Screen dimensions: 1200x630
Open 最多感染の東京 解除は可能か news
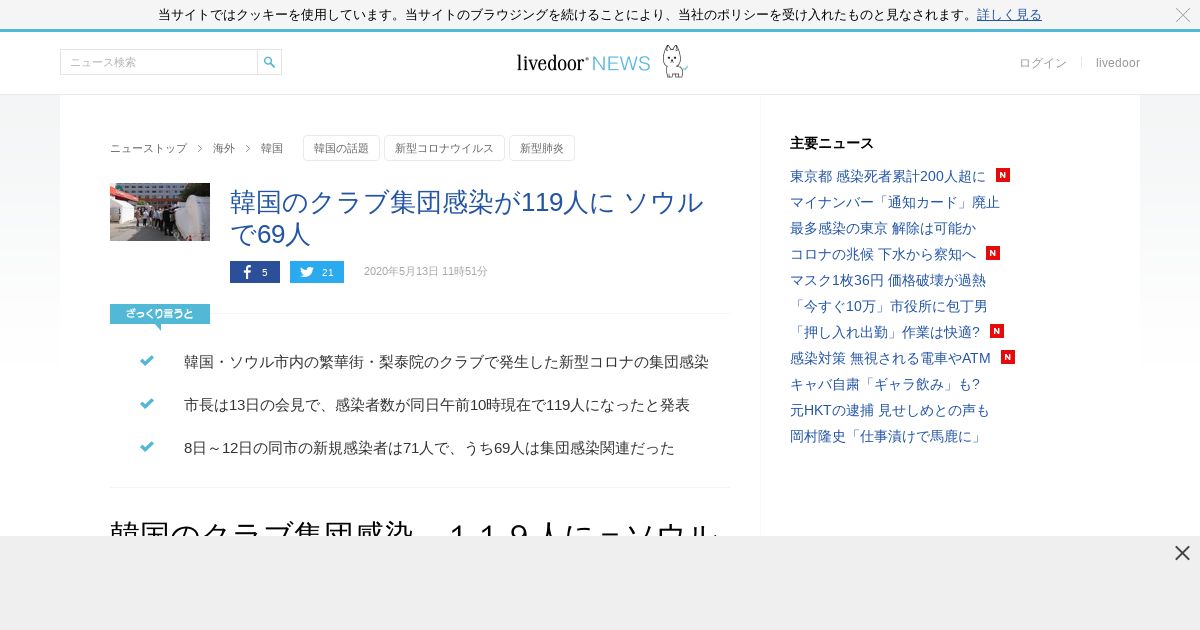883,228
